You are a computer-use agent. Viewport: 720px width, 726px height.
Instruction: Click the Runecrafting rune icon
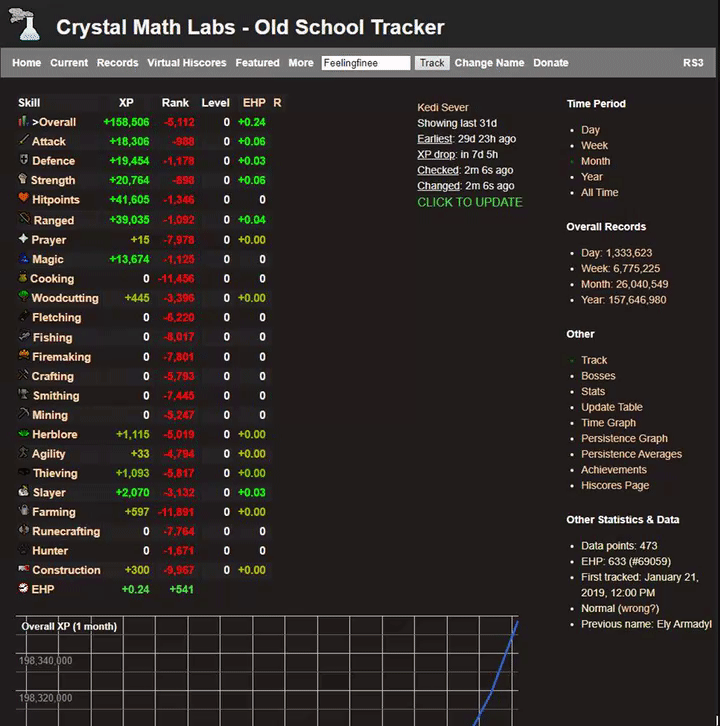(24, 530)
